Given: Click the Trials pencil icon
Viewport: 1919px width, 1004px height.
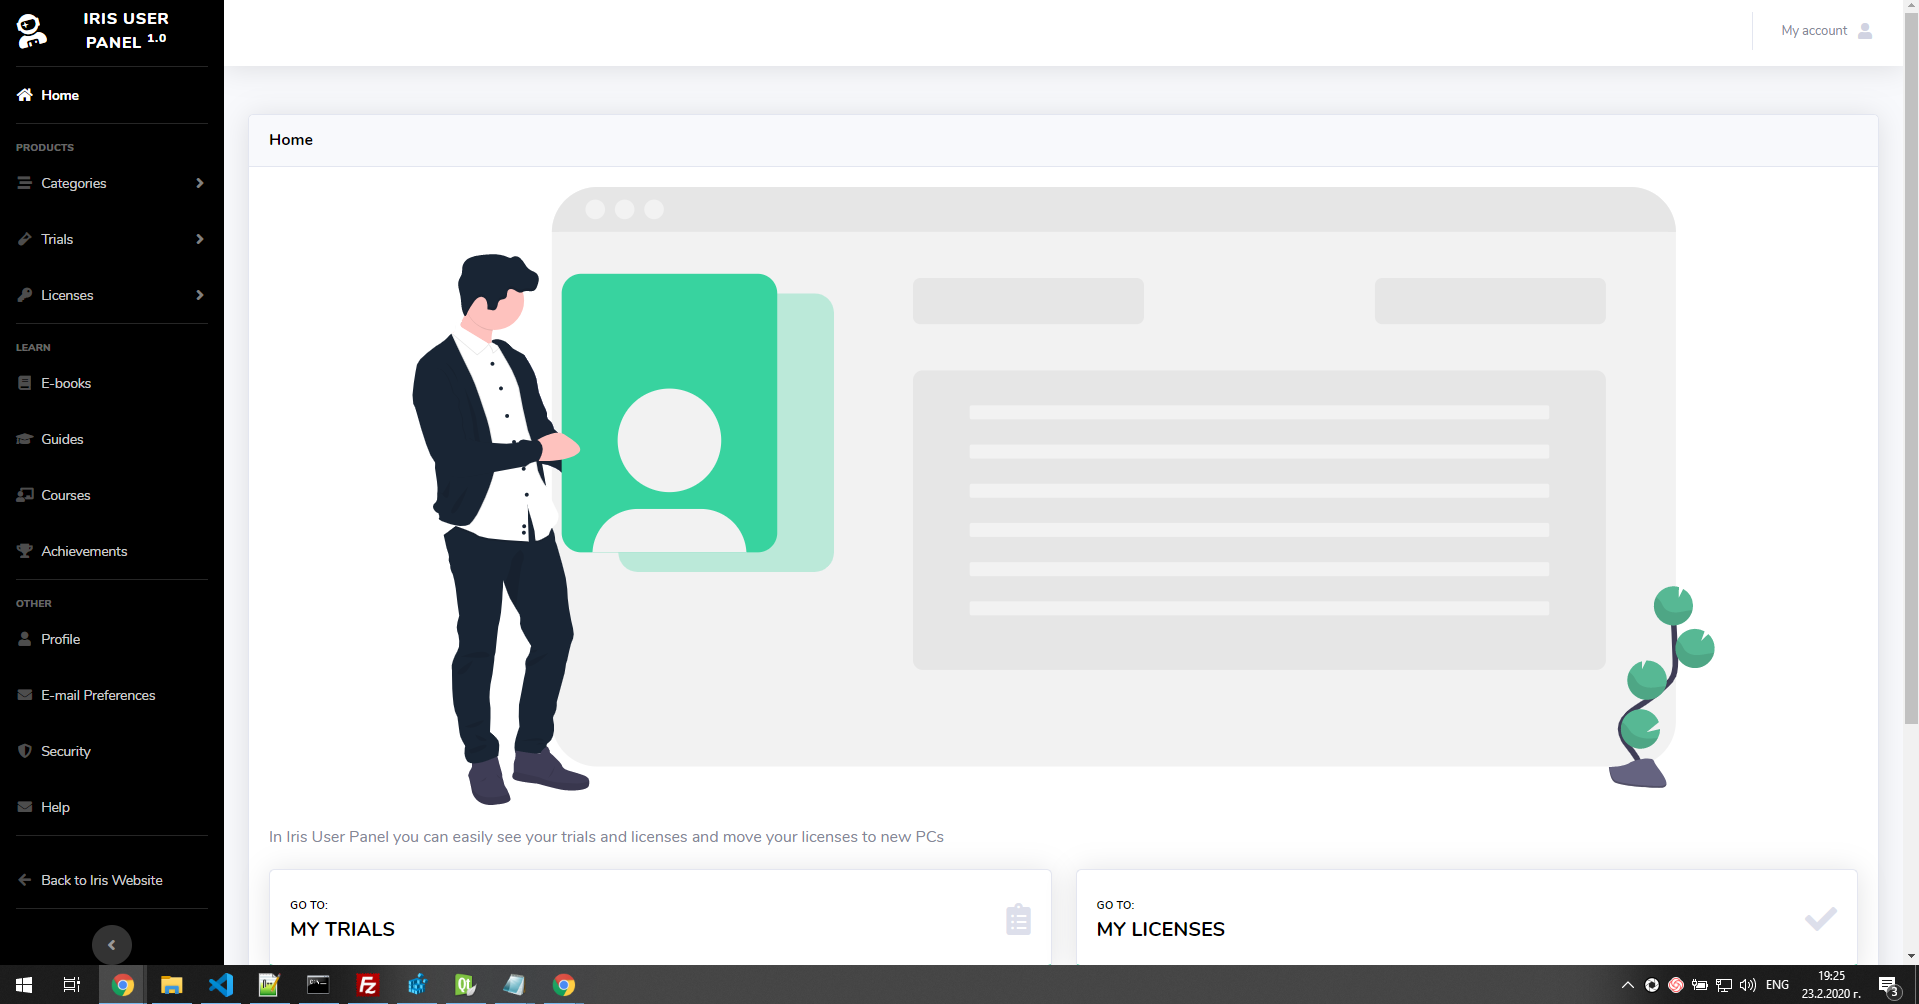Looking at the screenshot, I should click(25, 239).
